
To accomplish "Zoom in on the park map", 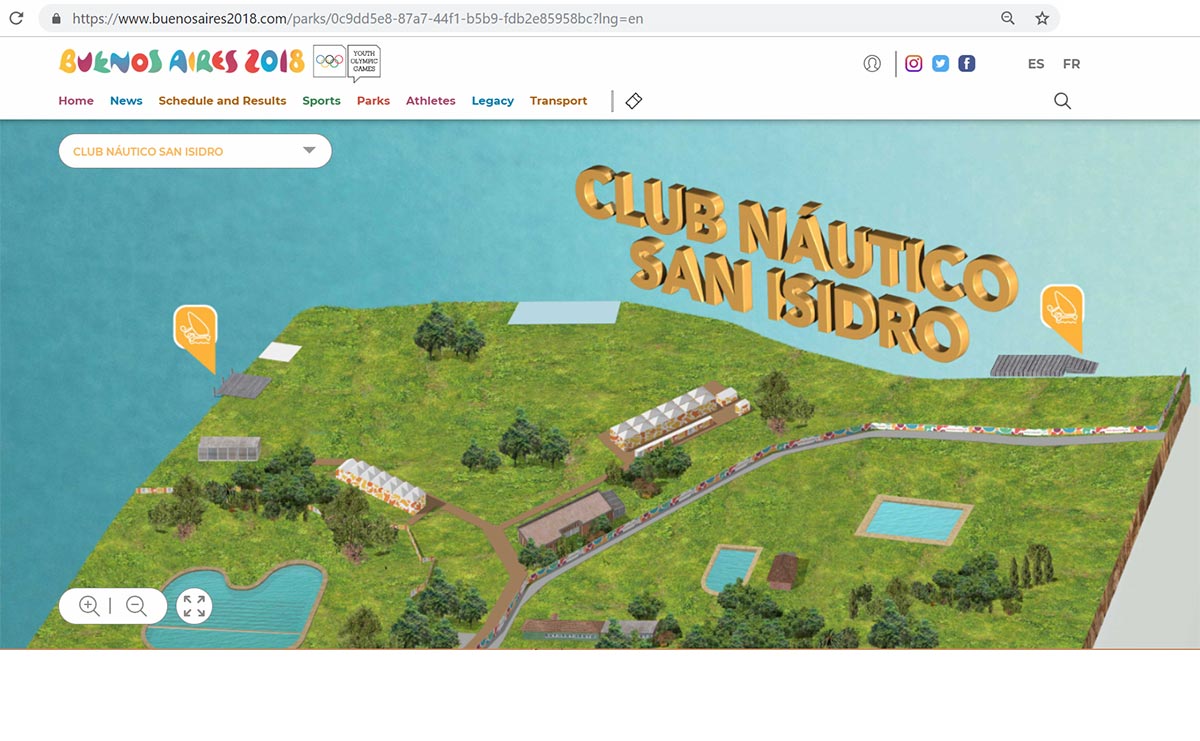I will (89, 605).
